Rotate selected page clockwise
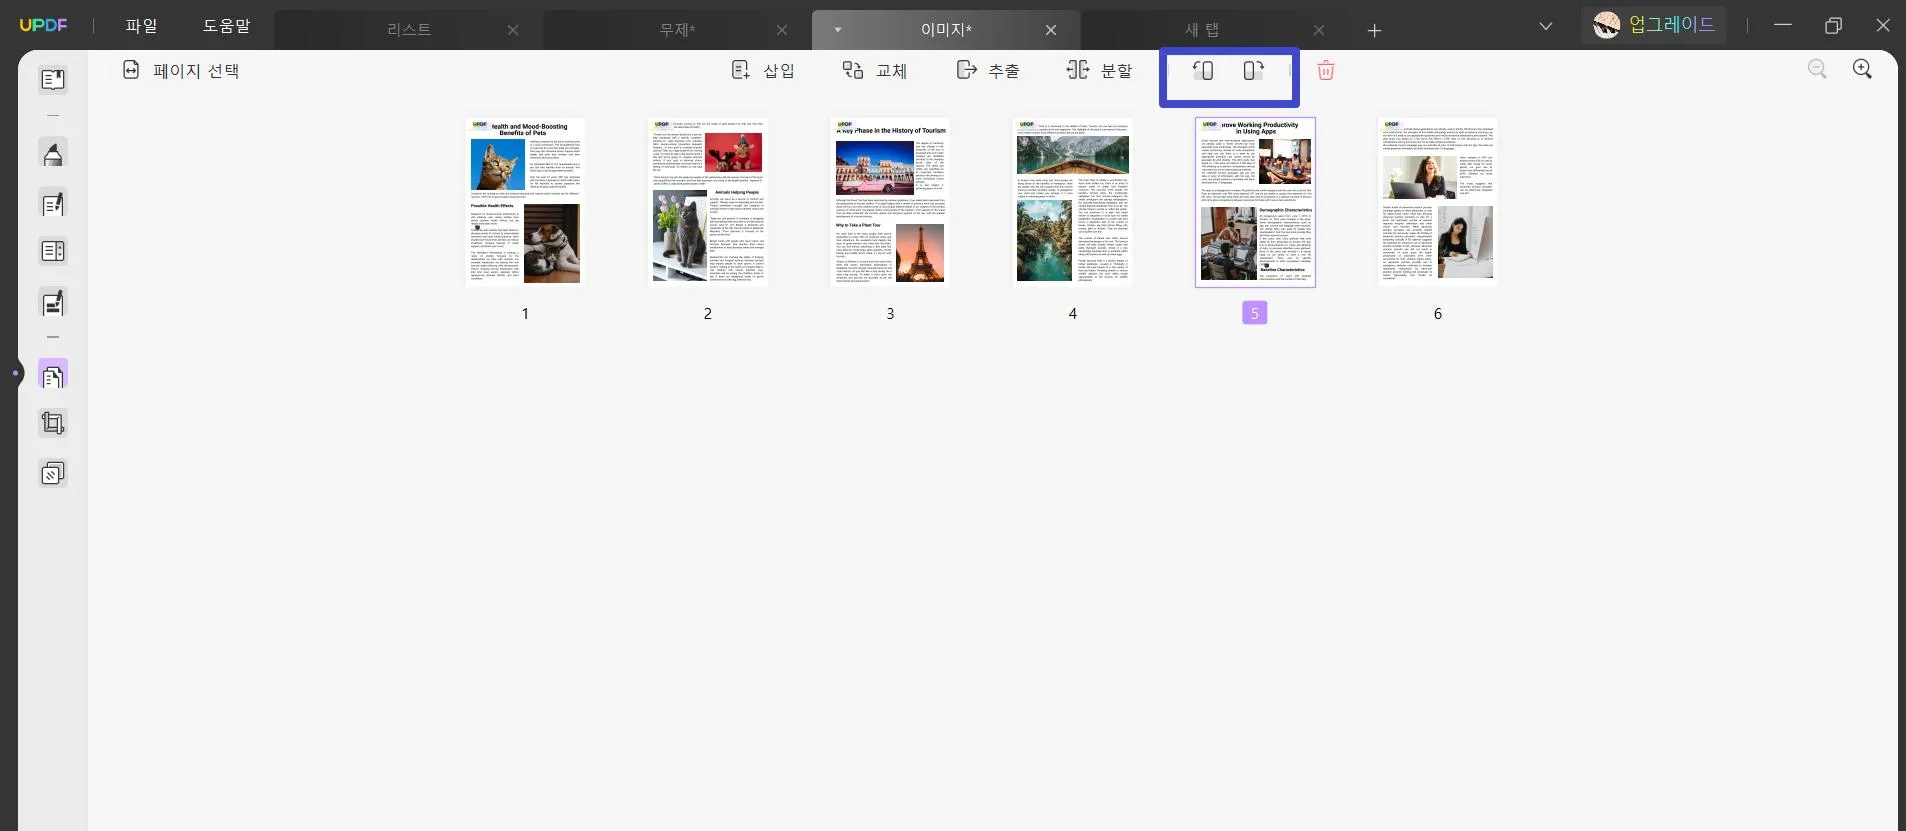 [x=1253, y=70]
